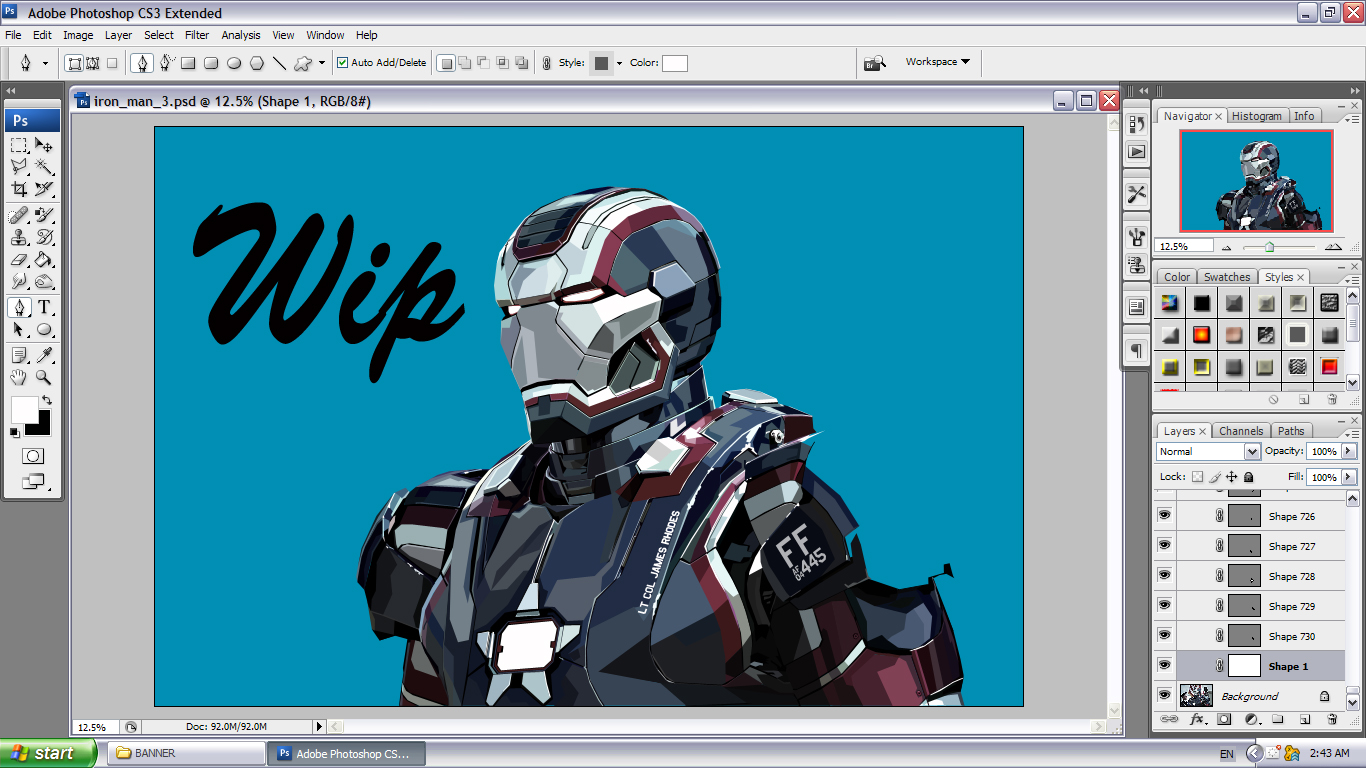Image resolution: width=1366 pixels, height=768 pixels.
Task: Select the Type tool in toolbox
Action: (x=44, y=307)
